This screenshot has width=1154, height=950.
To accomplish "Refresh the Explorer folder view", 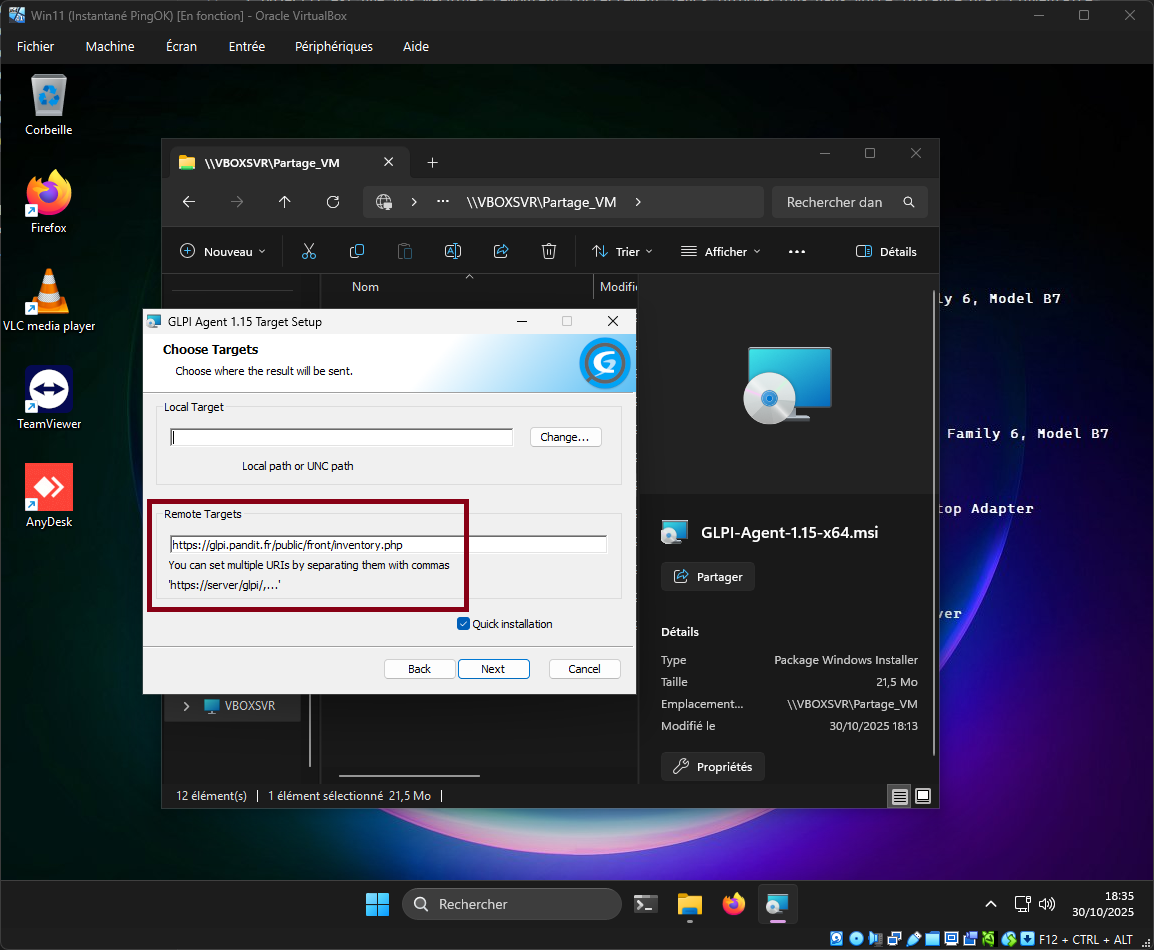I will click(333, 202).
